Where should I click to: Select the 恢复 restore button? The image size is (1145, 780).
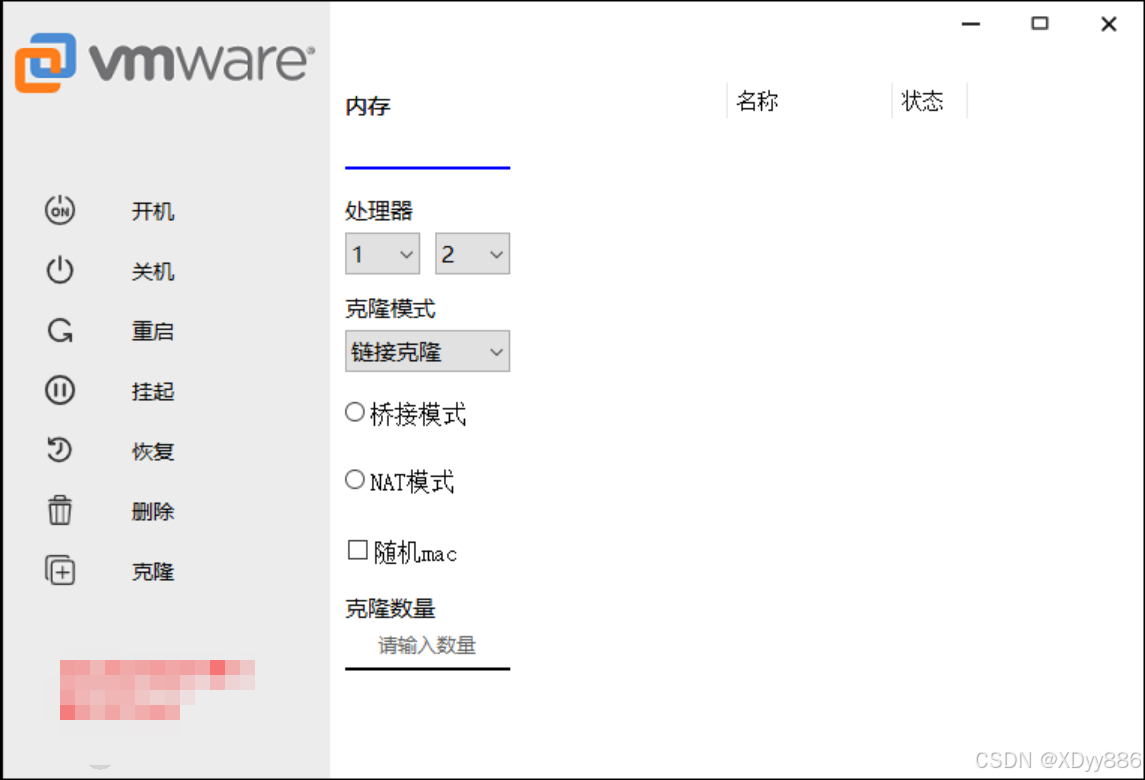(153, 451)
